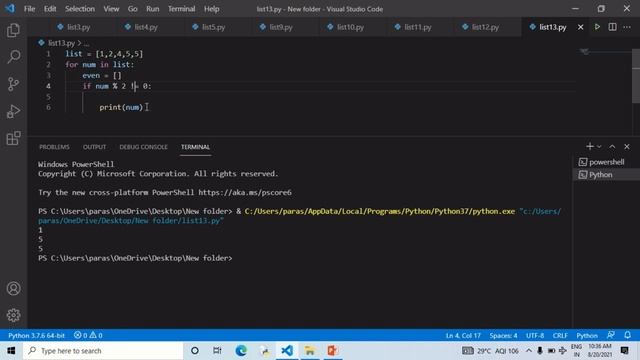Open the Run menu

tap(153, 9)
